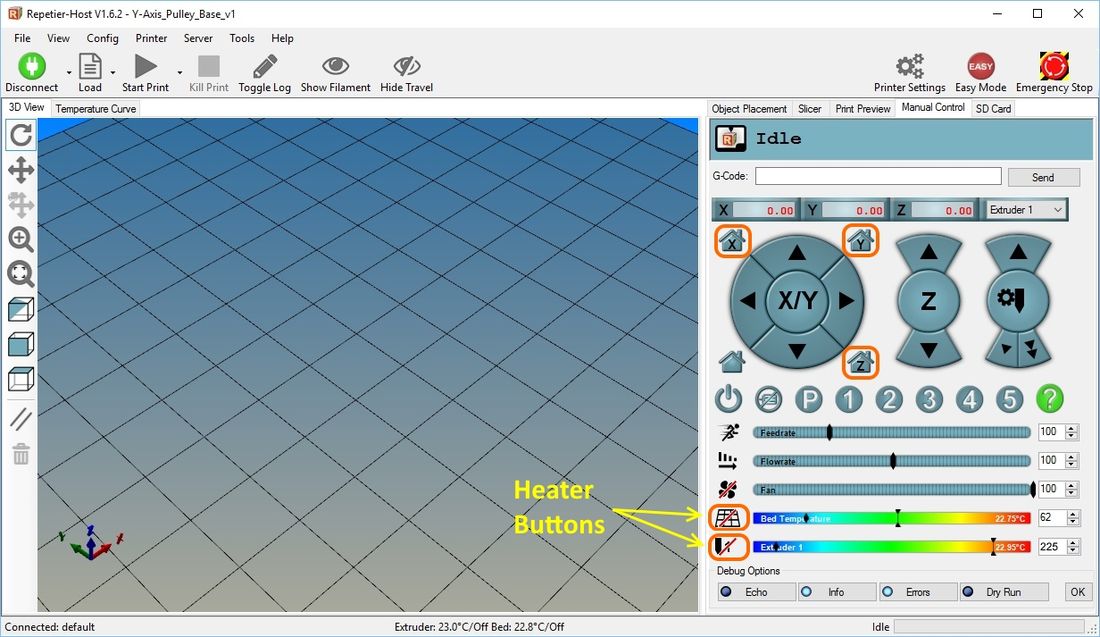Open the Load file icon

tap(90, 67)
